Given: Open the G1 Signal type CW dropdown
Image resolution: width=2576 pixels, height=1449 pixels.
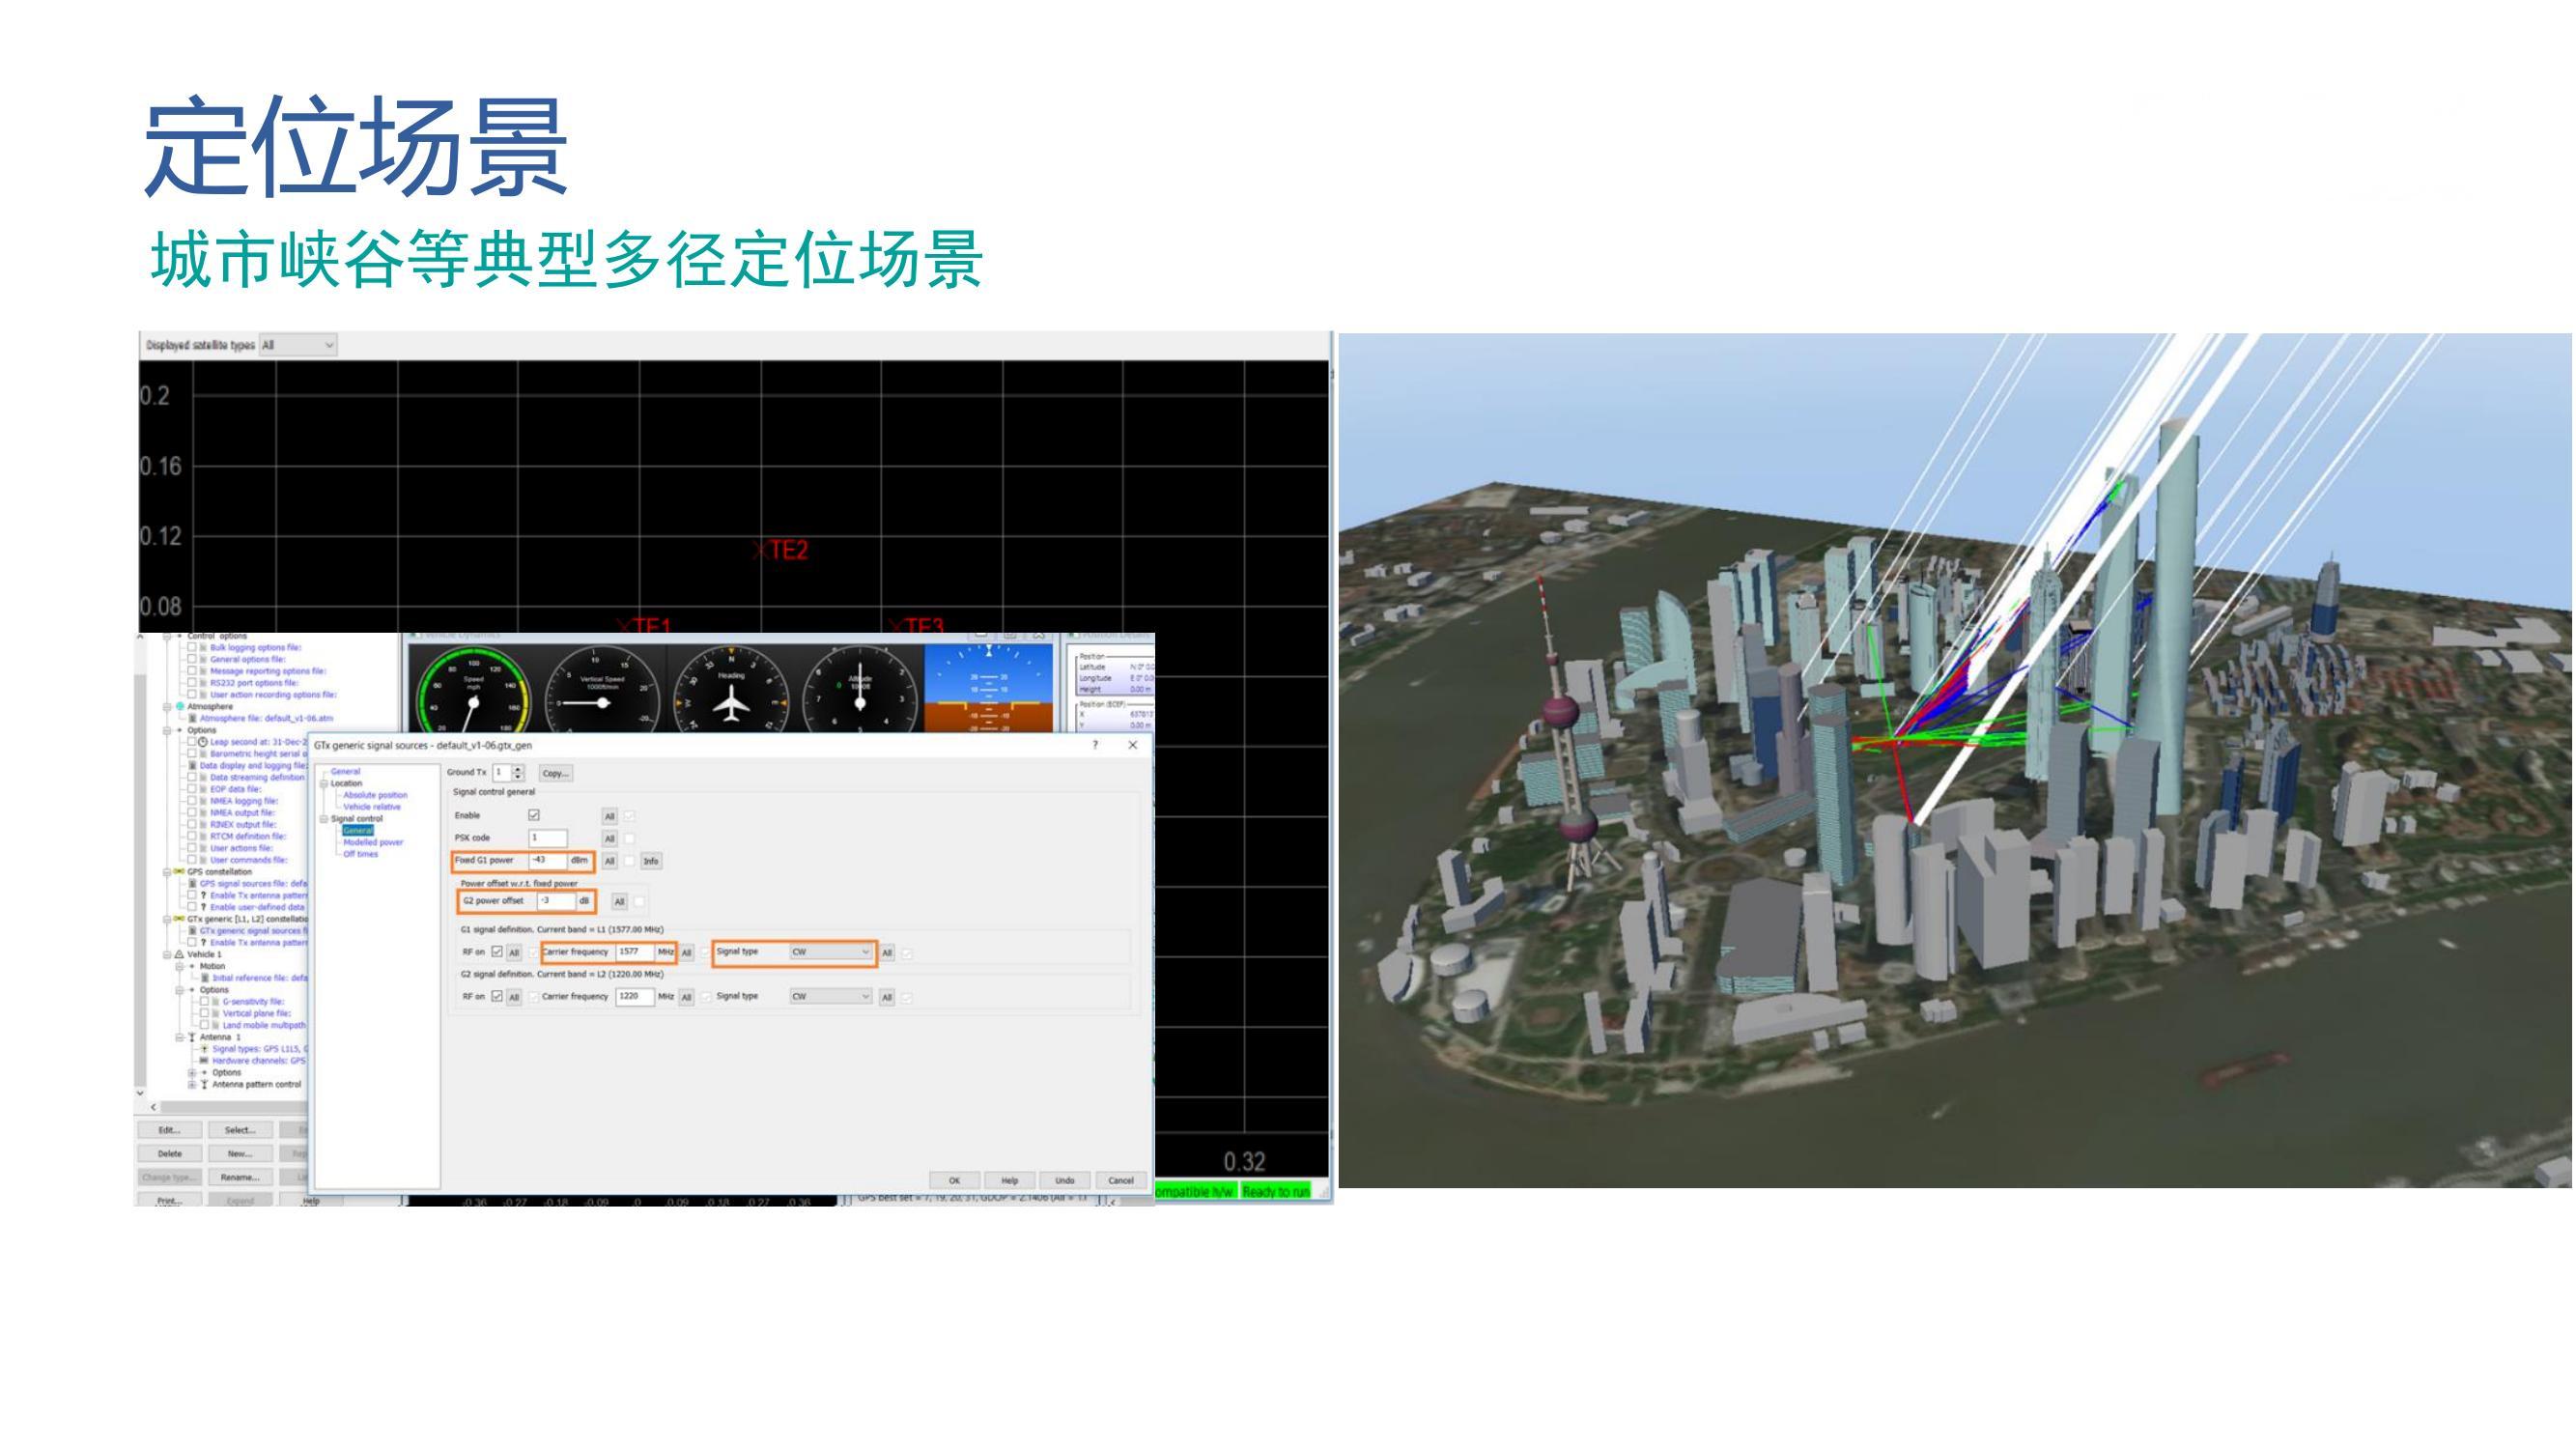Looking at the screenshot, I should coord(831,952).
